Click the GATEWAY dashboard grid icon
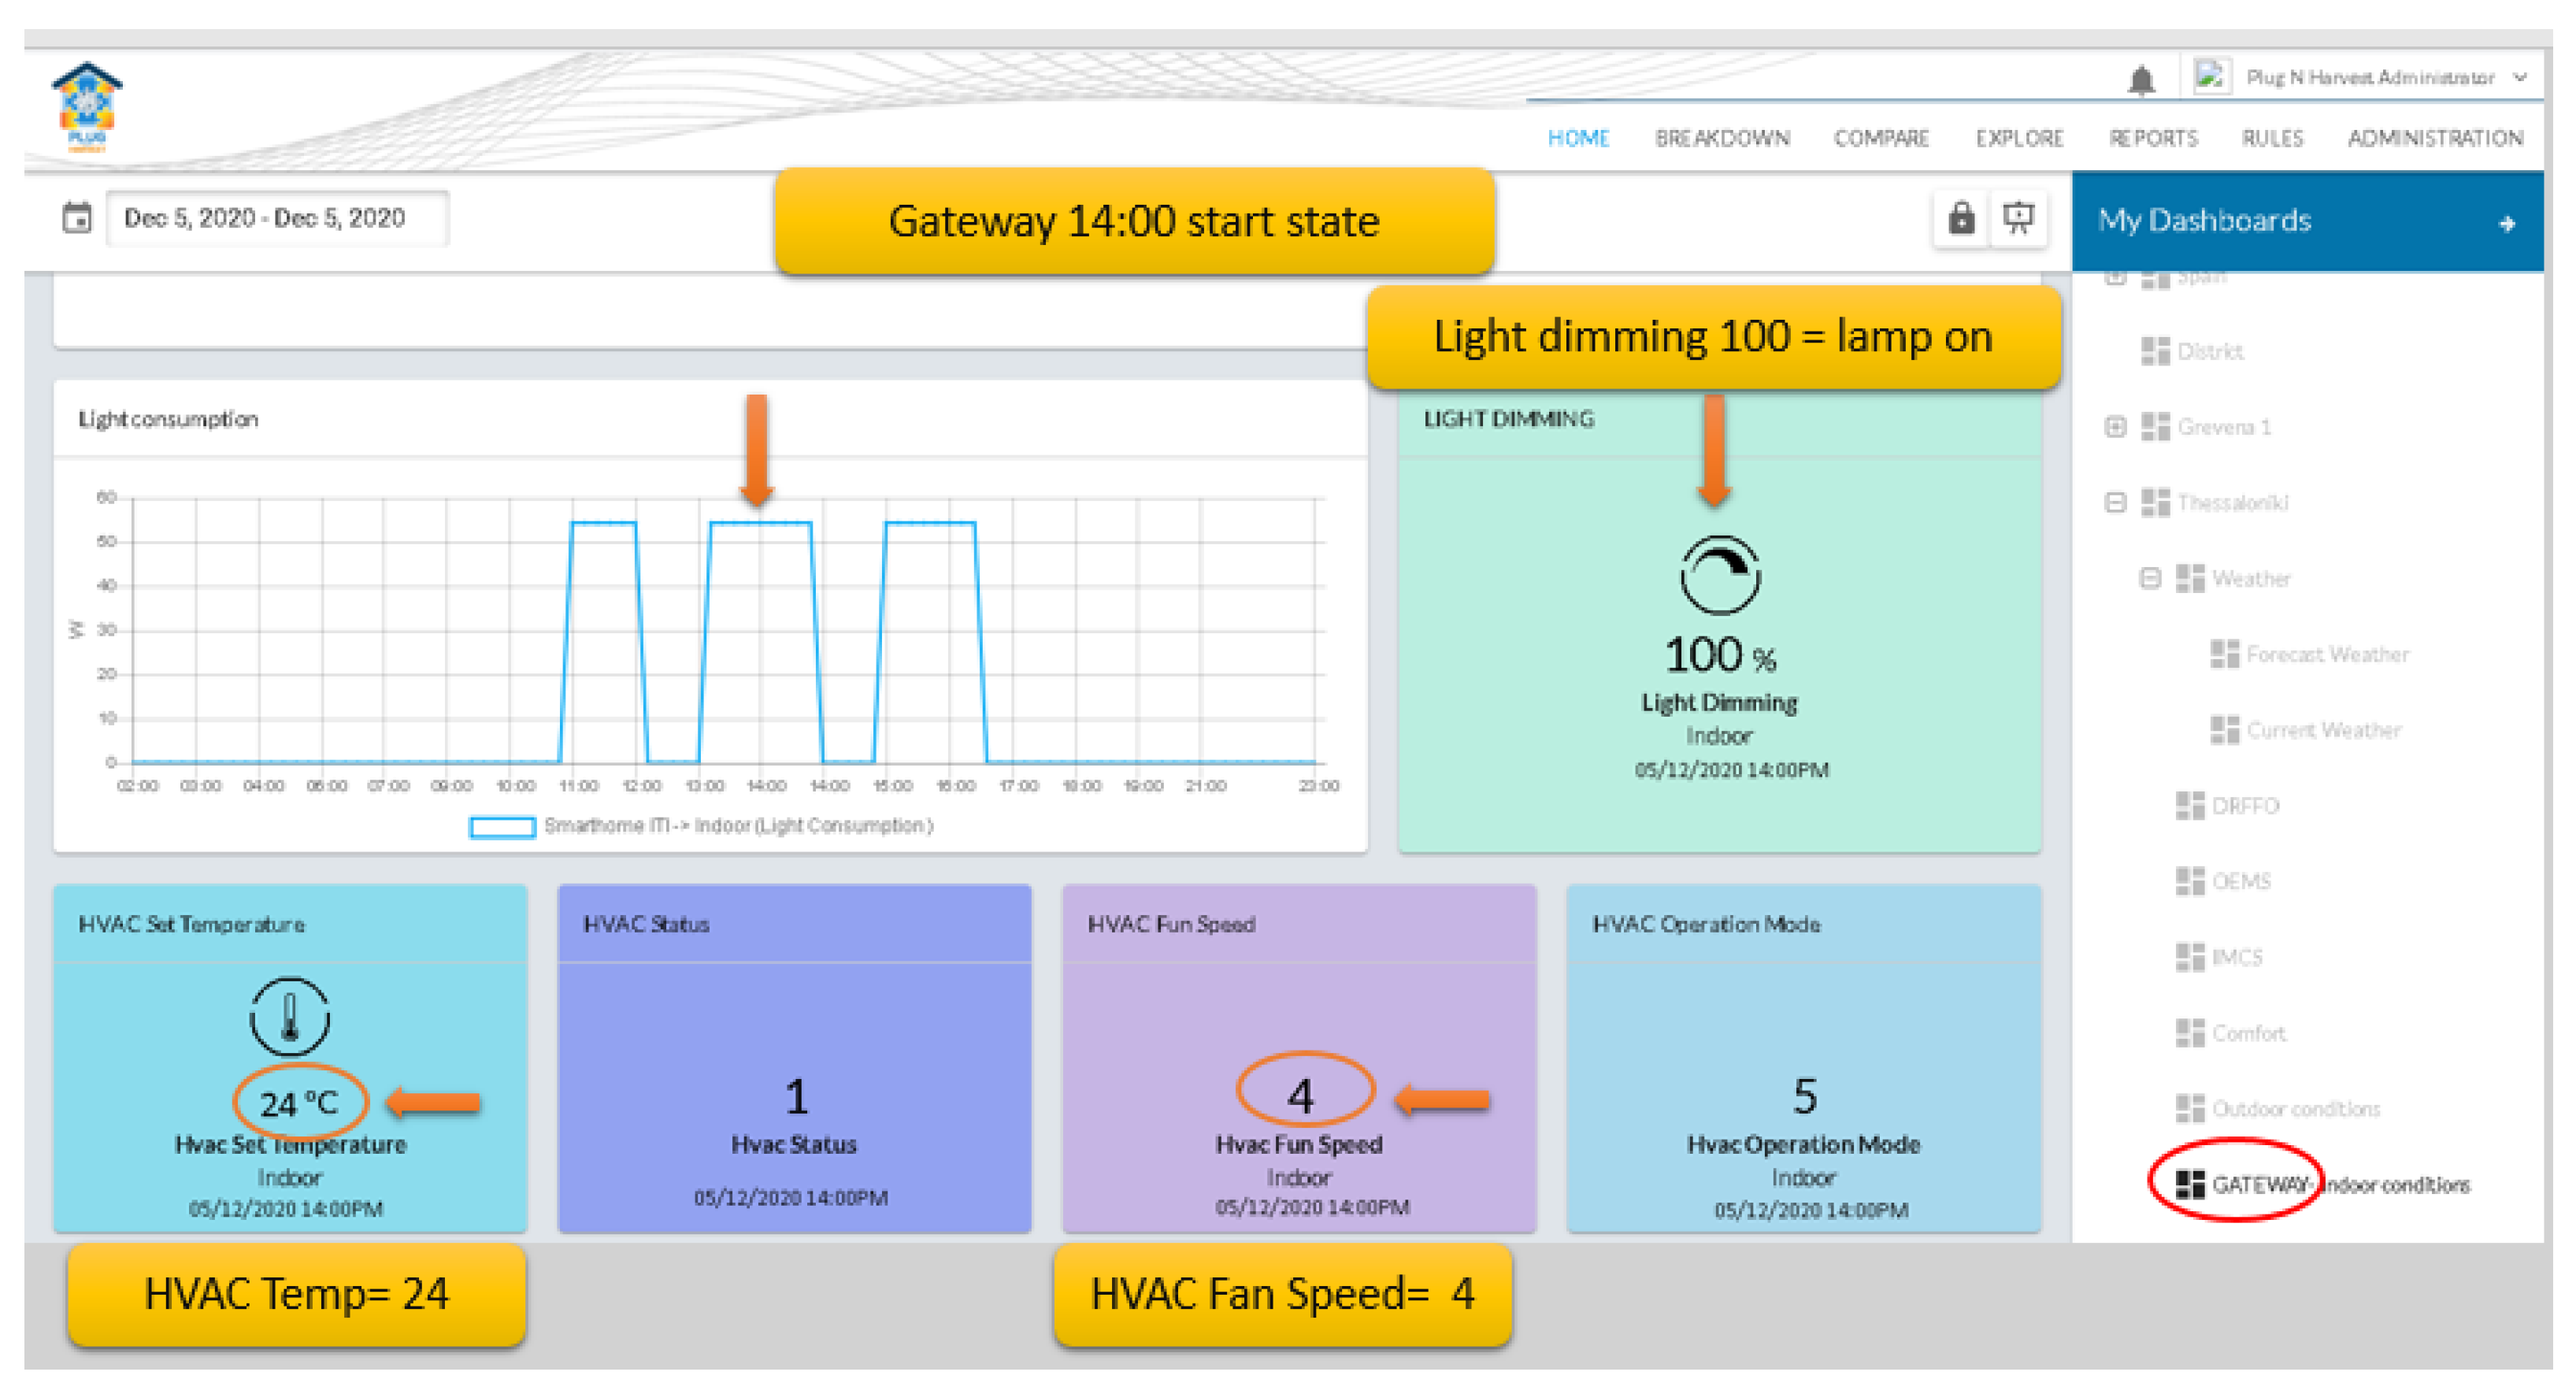Screen dimensions: 2576x1394 (x=2189, y=1184)
